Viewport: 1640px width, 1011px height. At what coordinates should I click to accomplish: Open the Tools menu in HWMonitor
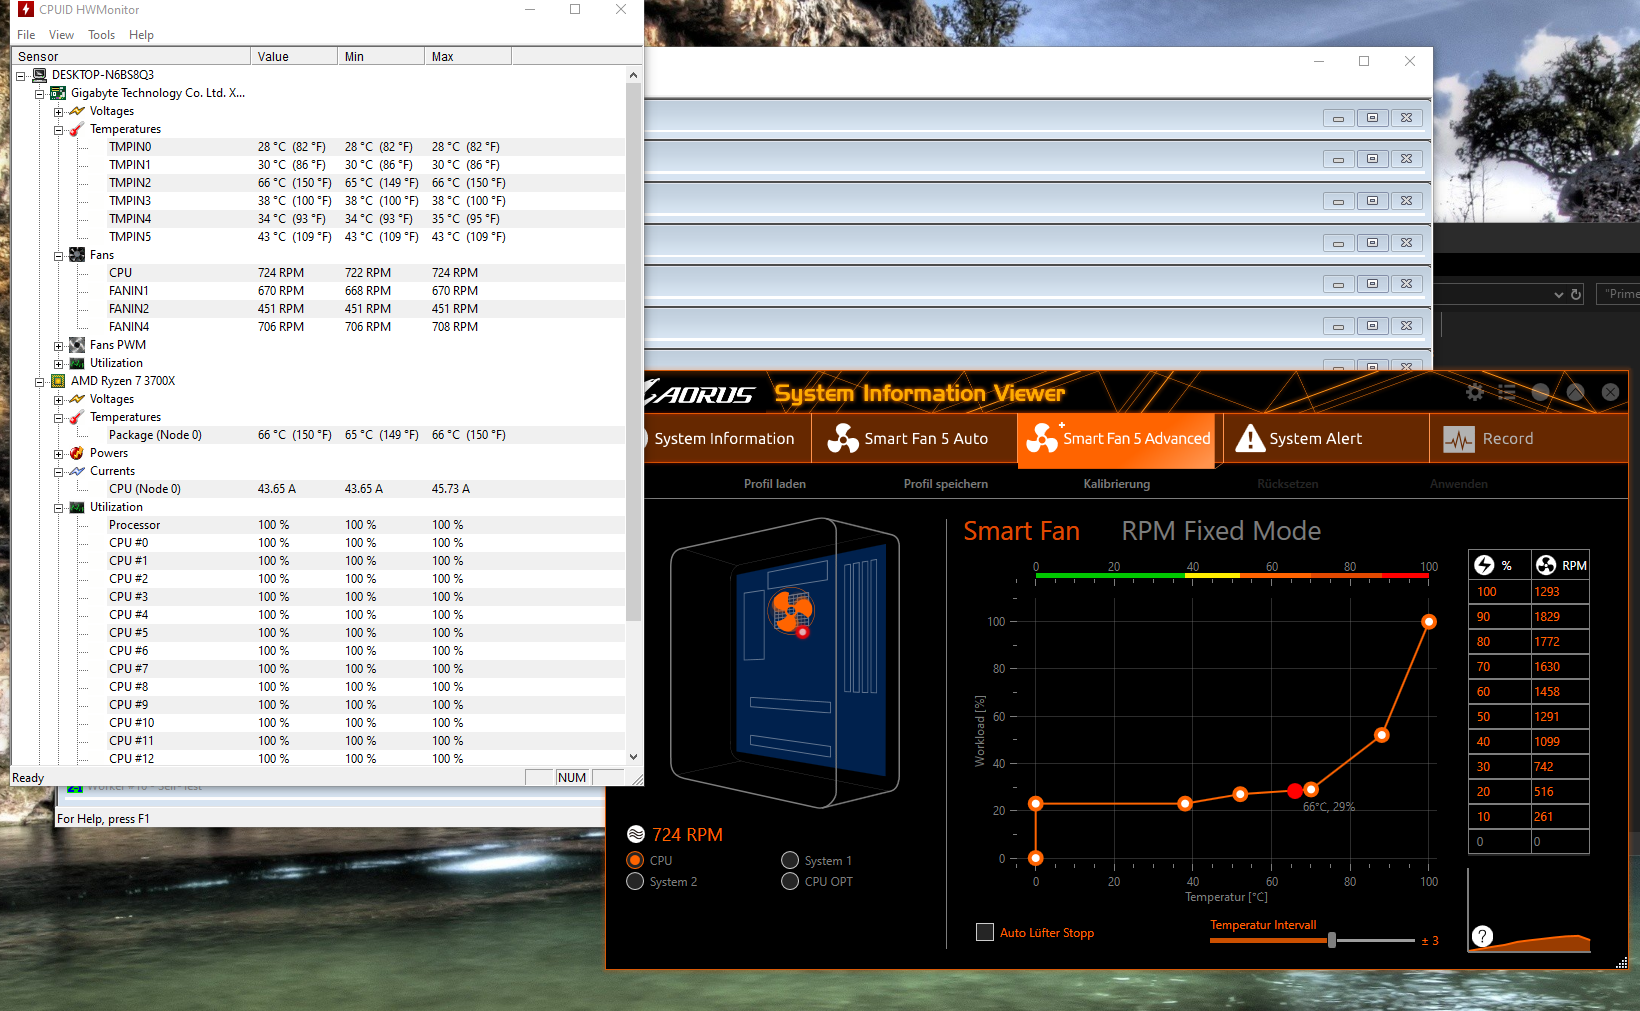(x=101, y=35)
